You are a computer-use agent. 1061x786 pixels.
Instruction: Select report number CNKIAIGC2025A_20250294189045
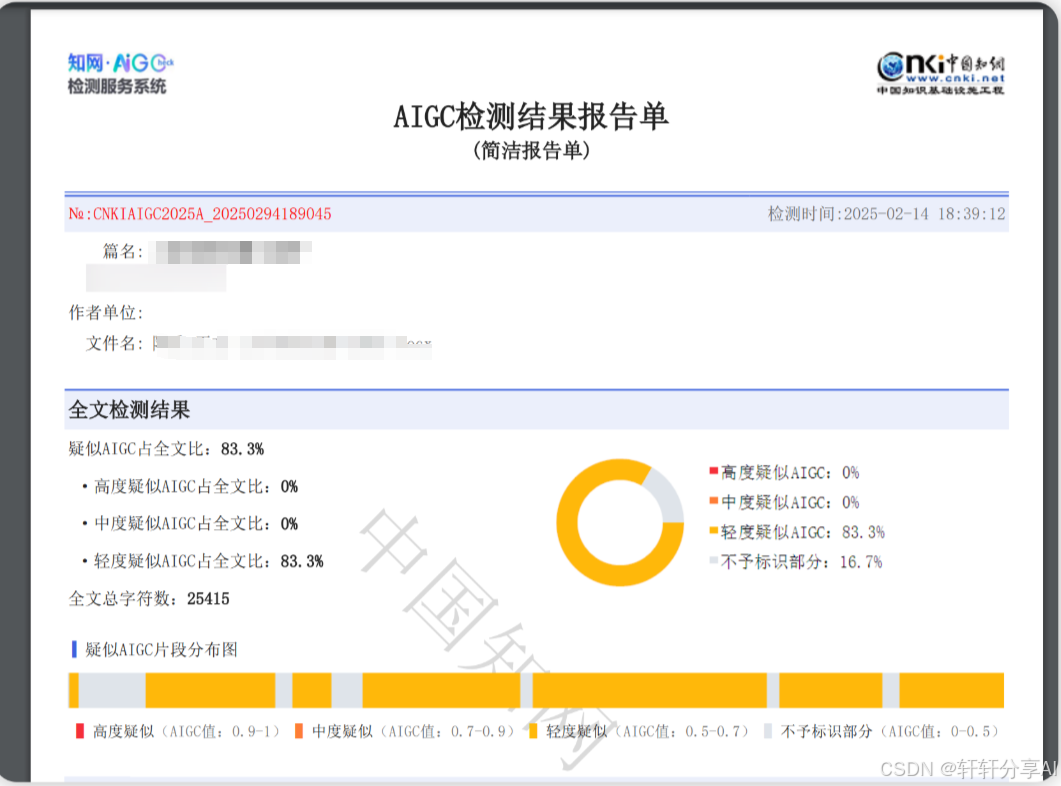pos(212,214)
